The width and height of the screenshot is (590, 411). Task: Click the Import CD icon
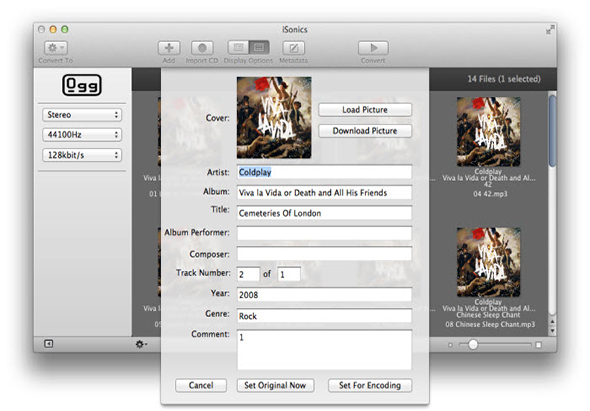click(202, 48)
